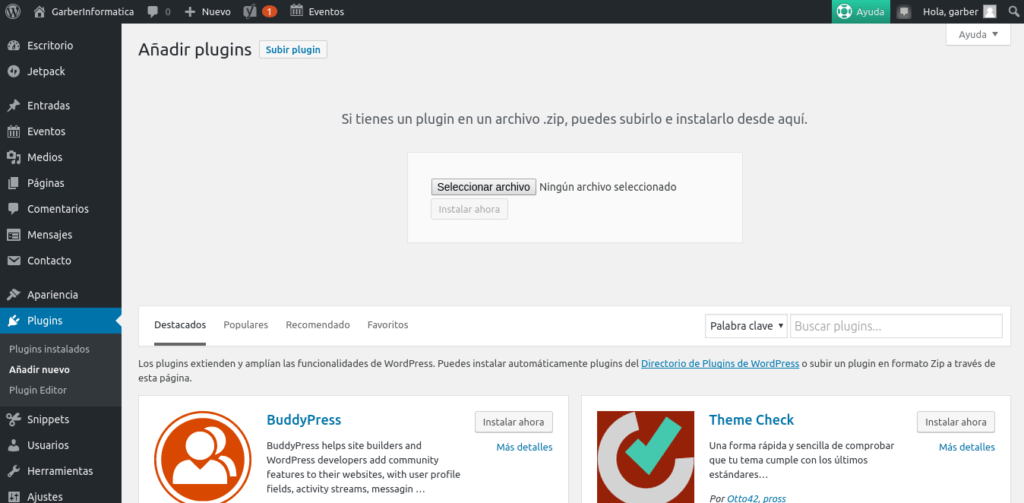This screenshot has height=503, width=1024.
Task: Click the Comentarios speech bubble icon in sidebar
Action: pyautogui.click(x=14, y=209)
